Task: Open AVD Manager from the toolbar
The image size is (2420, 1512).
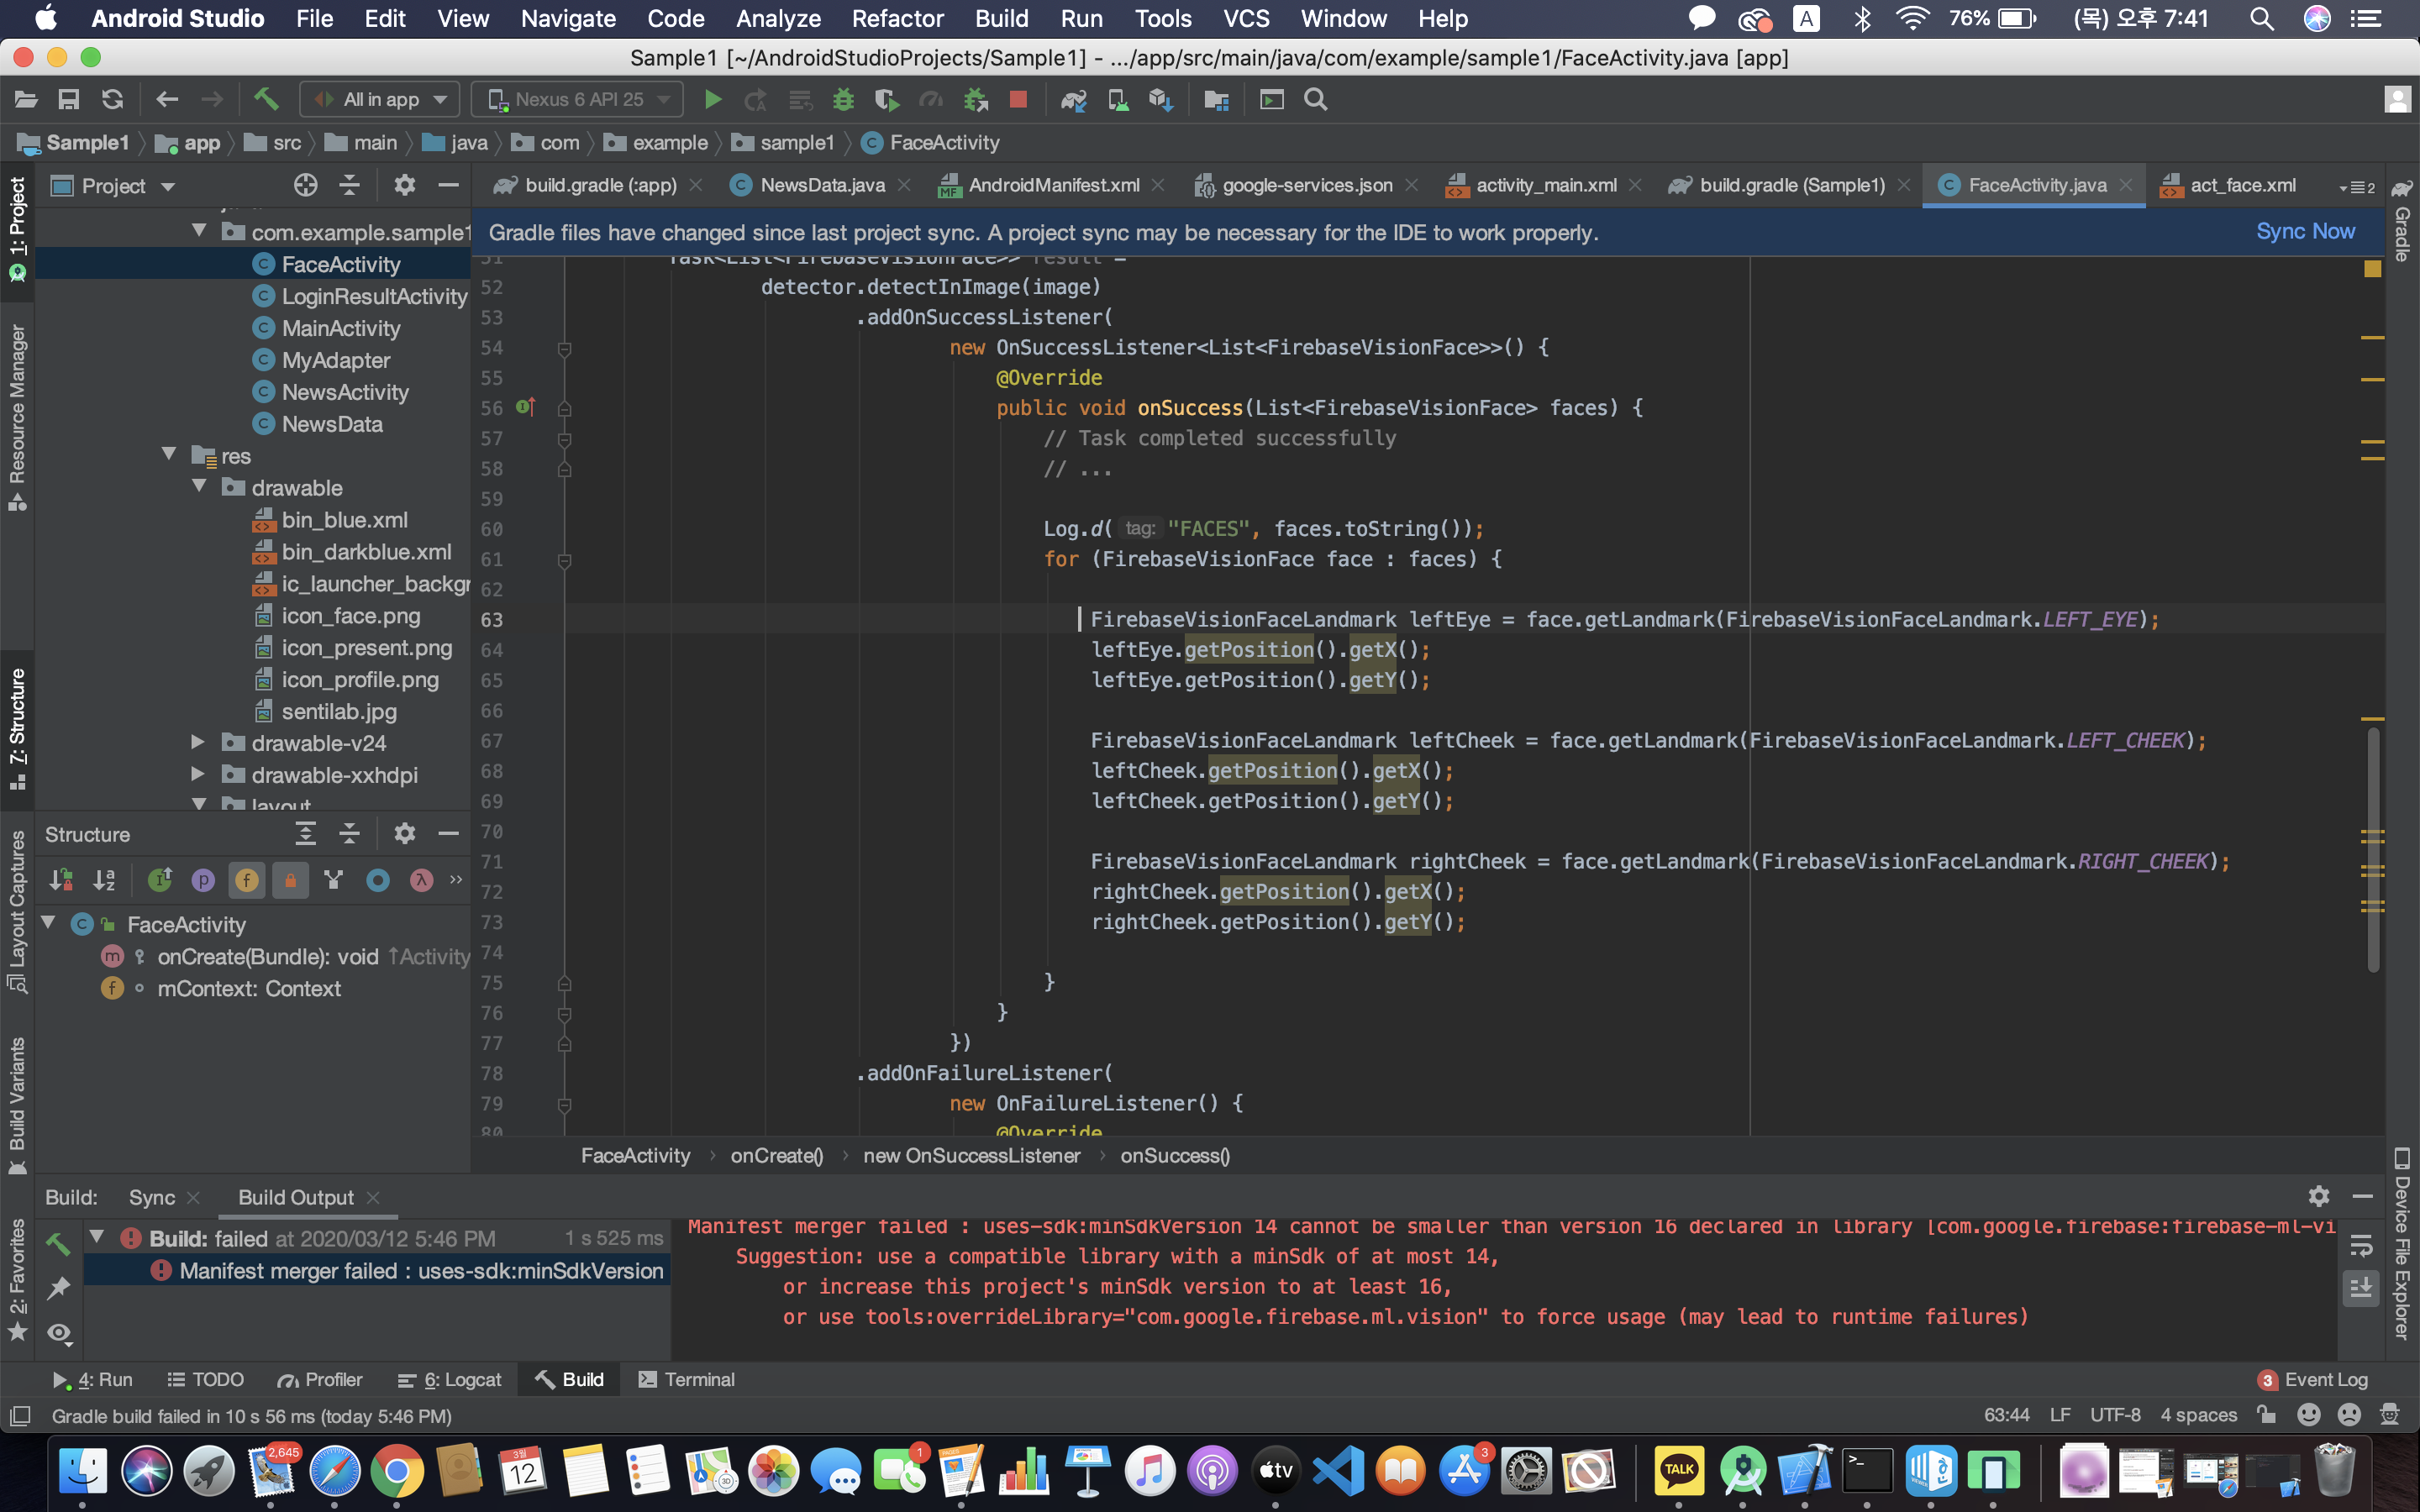Action: tap(1118, 99)
